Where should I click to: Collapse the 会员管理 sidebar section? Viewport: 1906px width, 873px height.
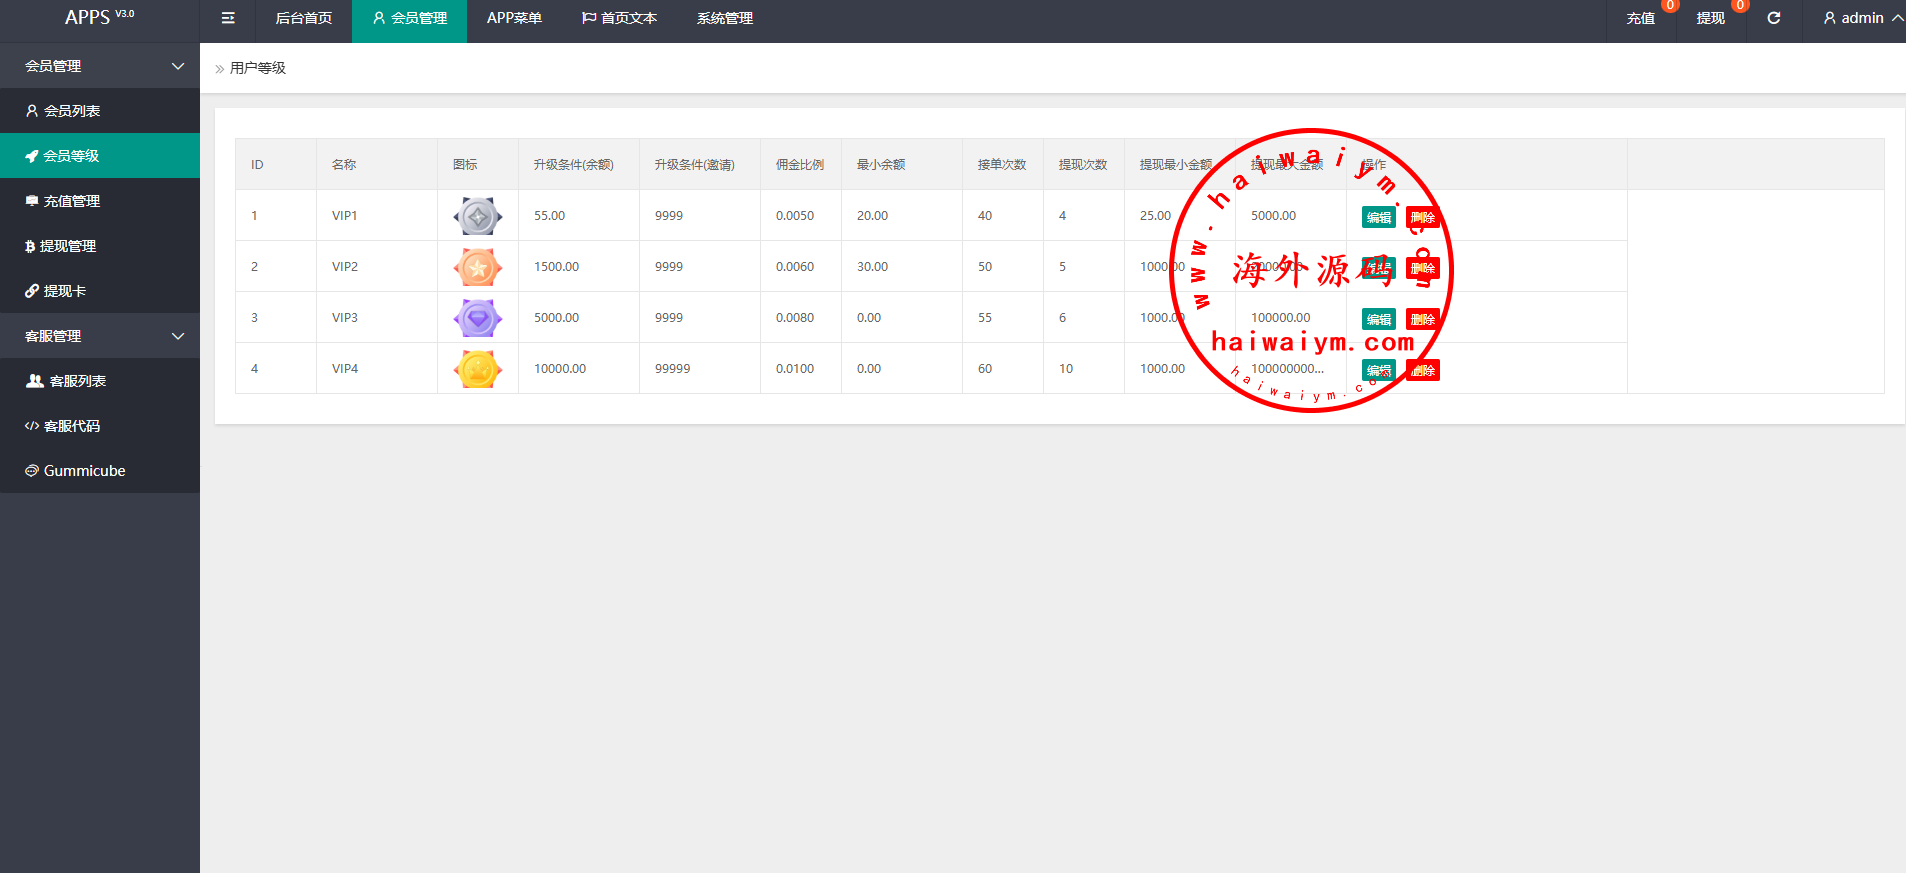coord(100,66)
